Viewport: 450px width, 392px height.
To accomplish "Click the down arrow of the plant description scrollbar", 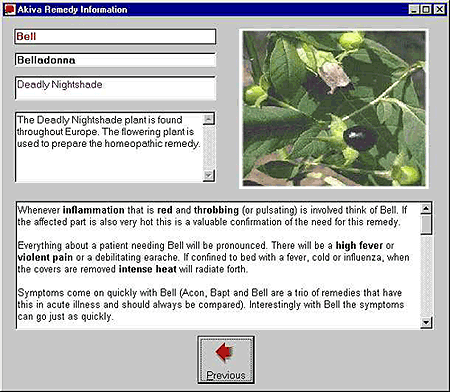I will tap(209, 175).
